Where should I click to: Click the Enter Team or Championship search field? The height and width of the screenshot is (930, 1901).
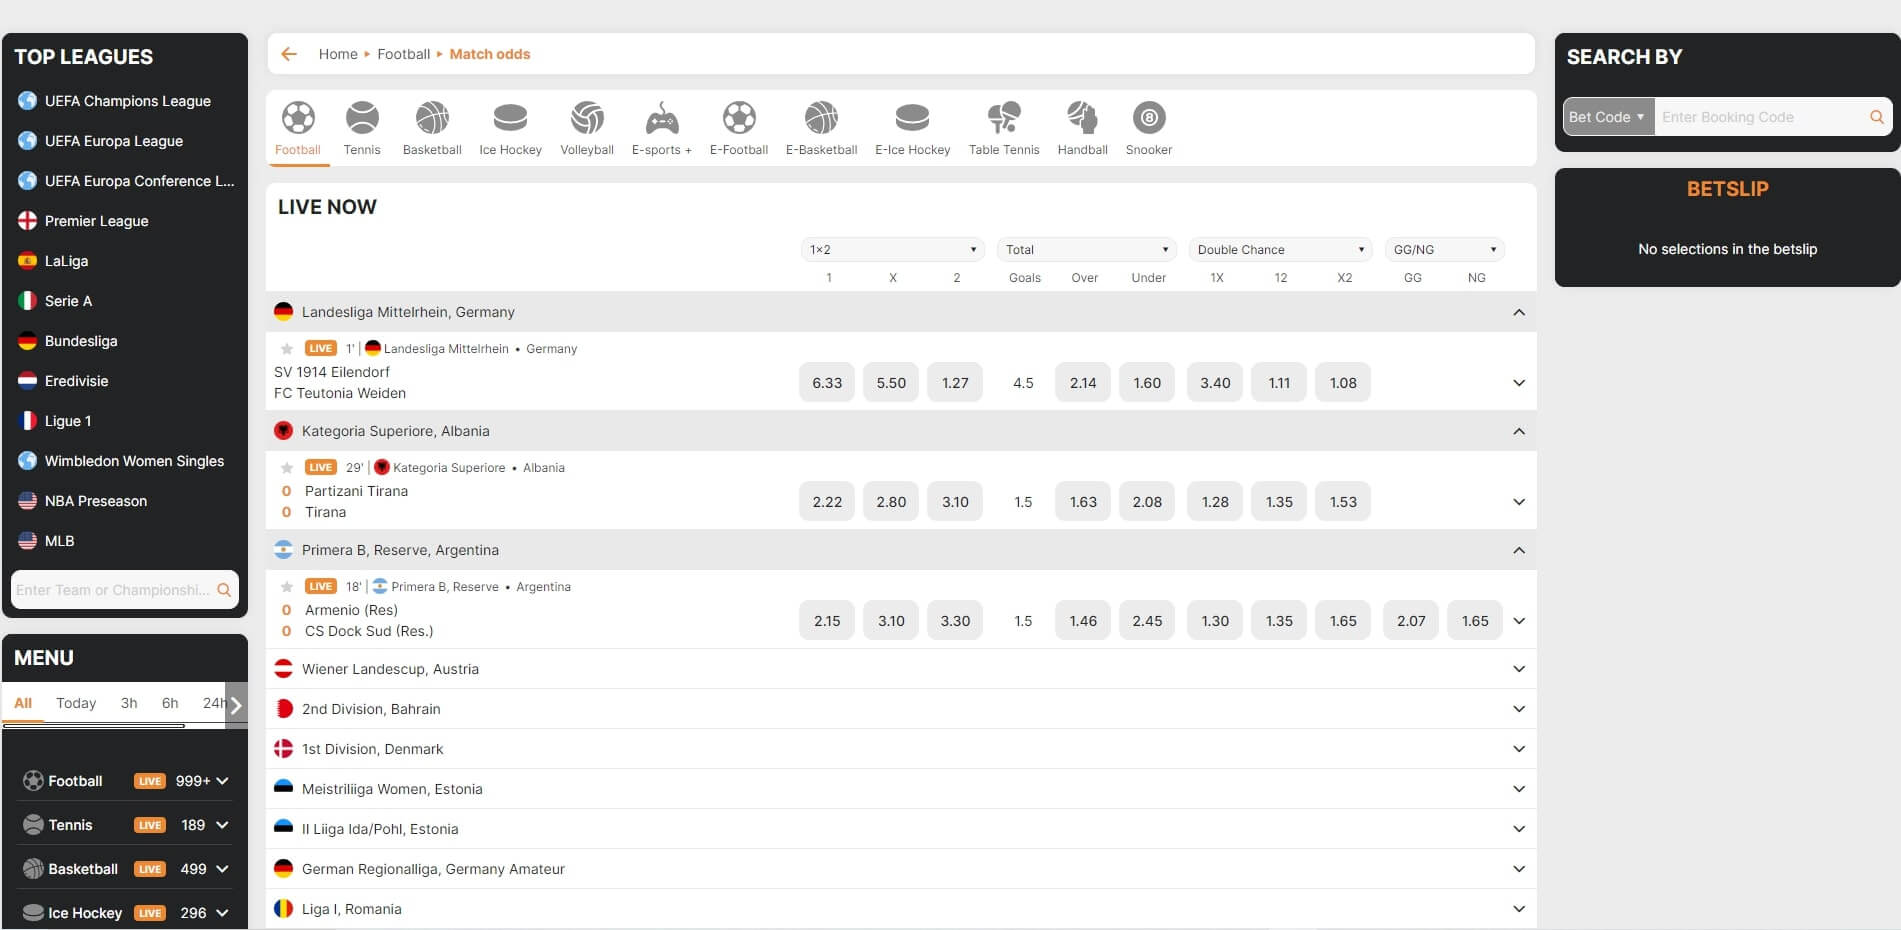click(x=115, y=590)
